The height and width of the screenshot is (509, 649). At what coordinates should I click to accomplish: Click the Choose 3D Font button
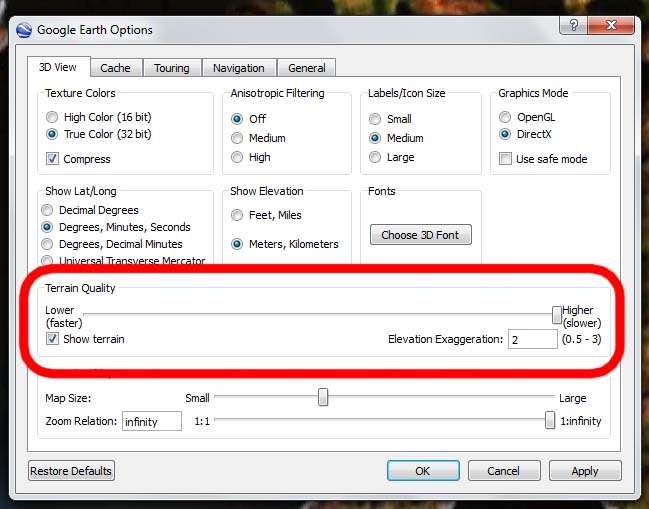tap(421, 235)
